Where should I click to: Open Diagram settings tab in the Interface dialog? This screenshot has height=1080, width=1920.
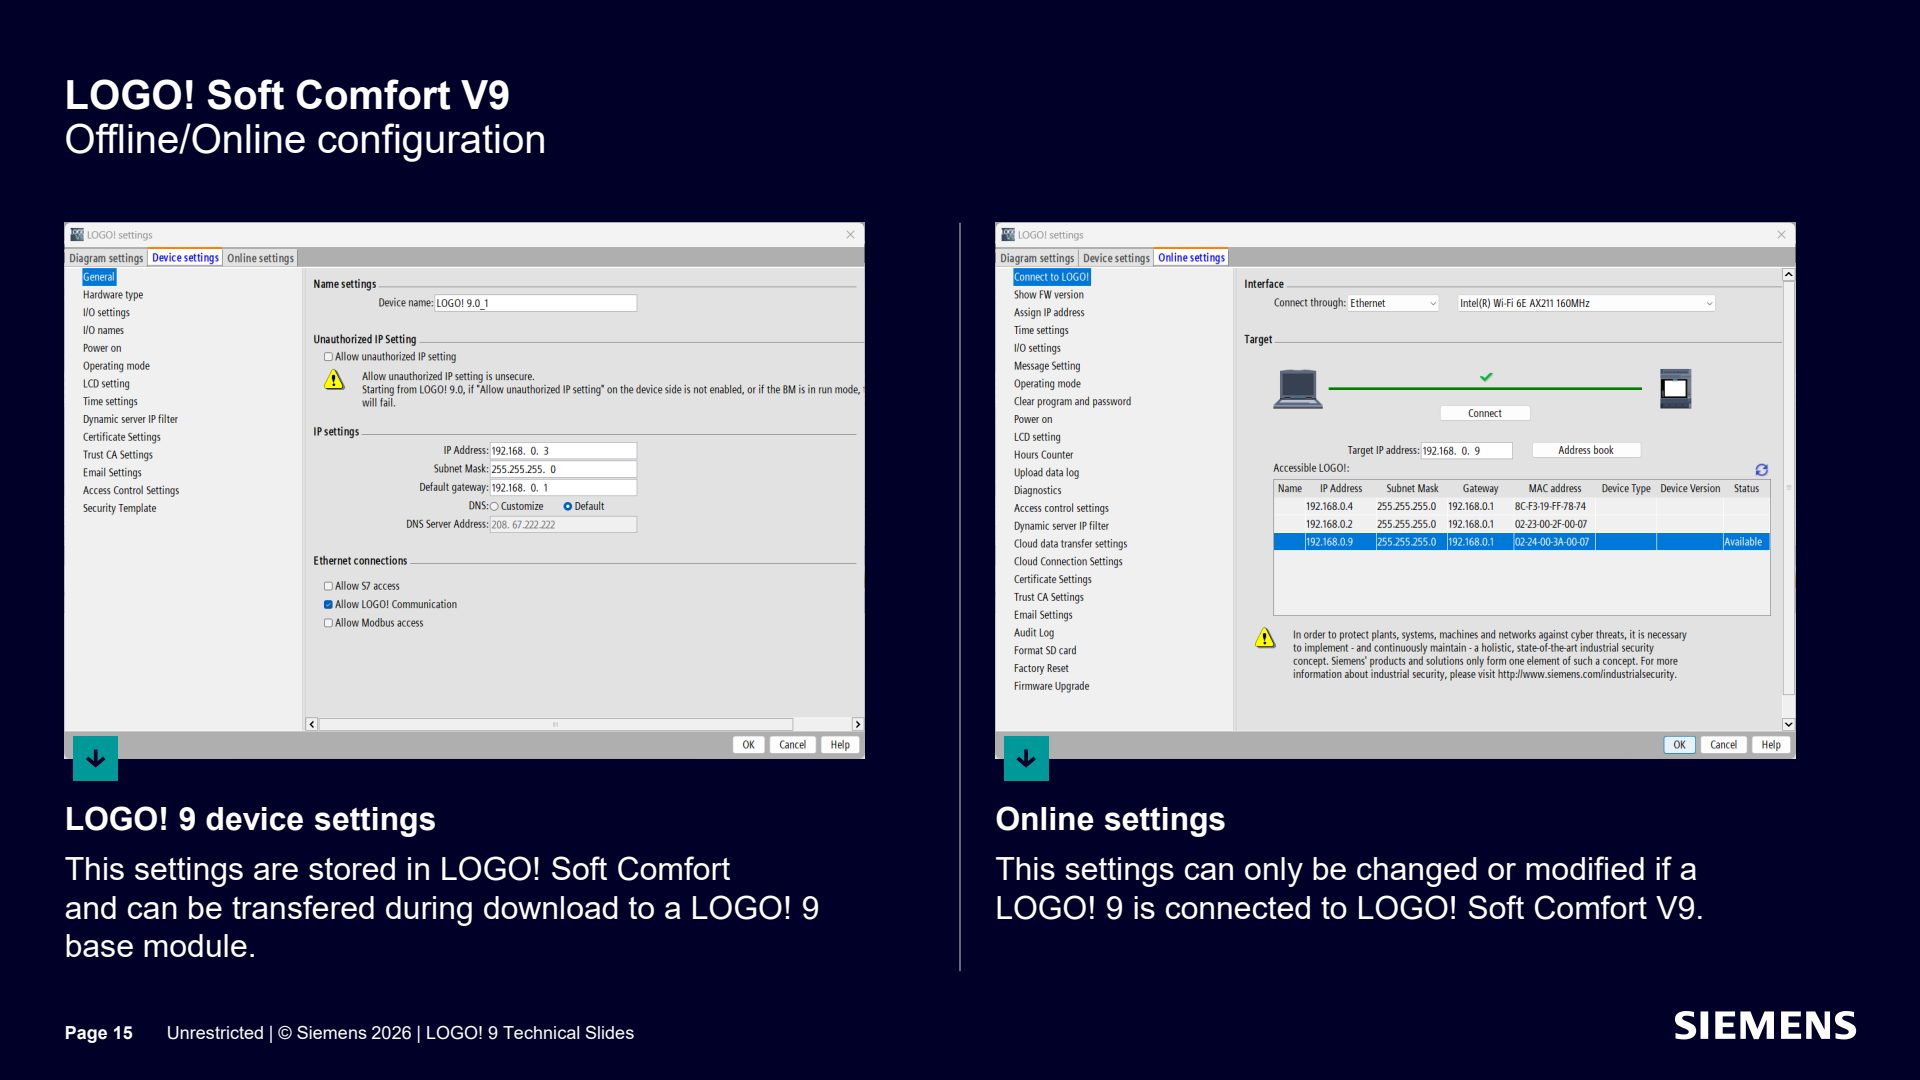(1037, 258)
